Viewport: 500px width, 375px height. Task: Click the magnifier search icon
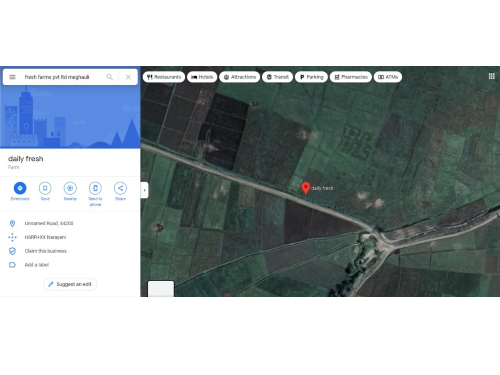[110, 77]
